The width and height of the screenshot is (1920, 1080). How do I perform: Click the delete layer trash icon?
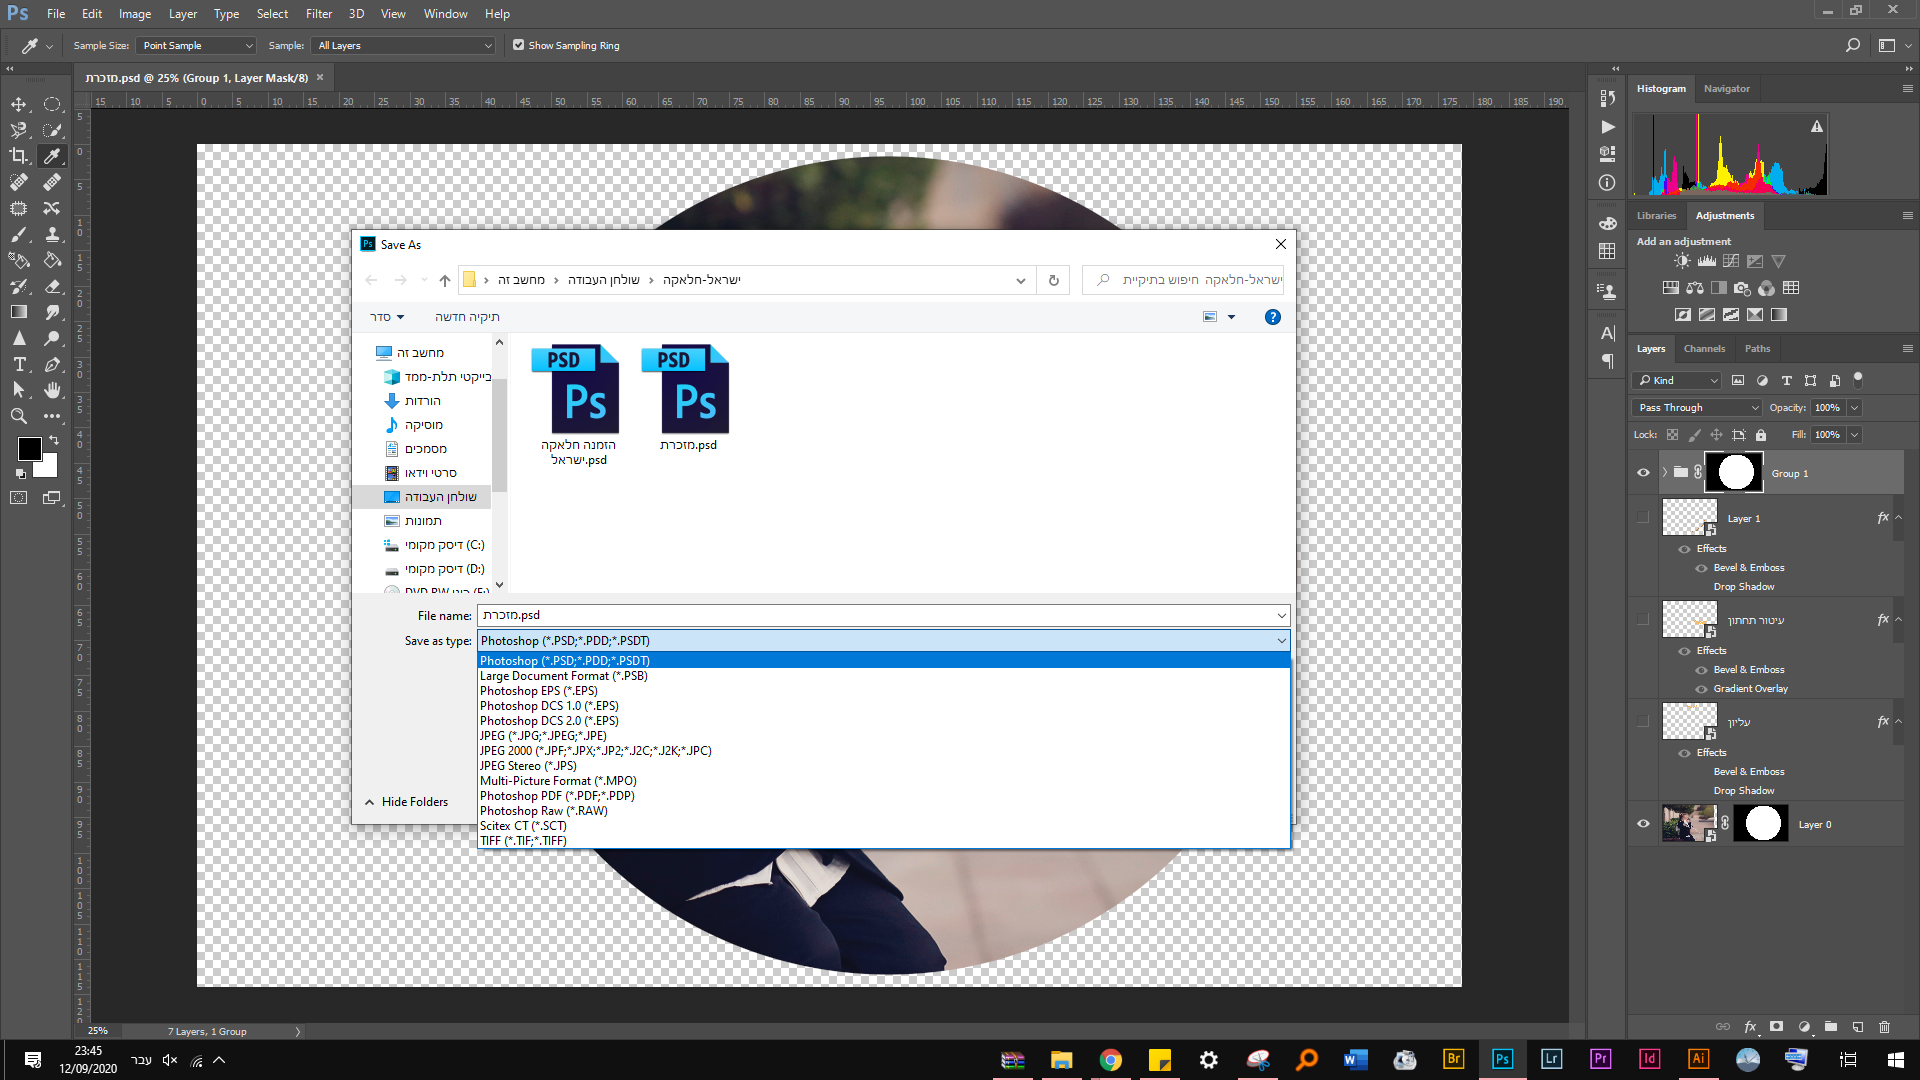pyautogui.click(x=1884, y=1027)
